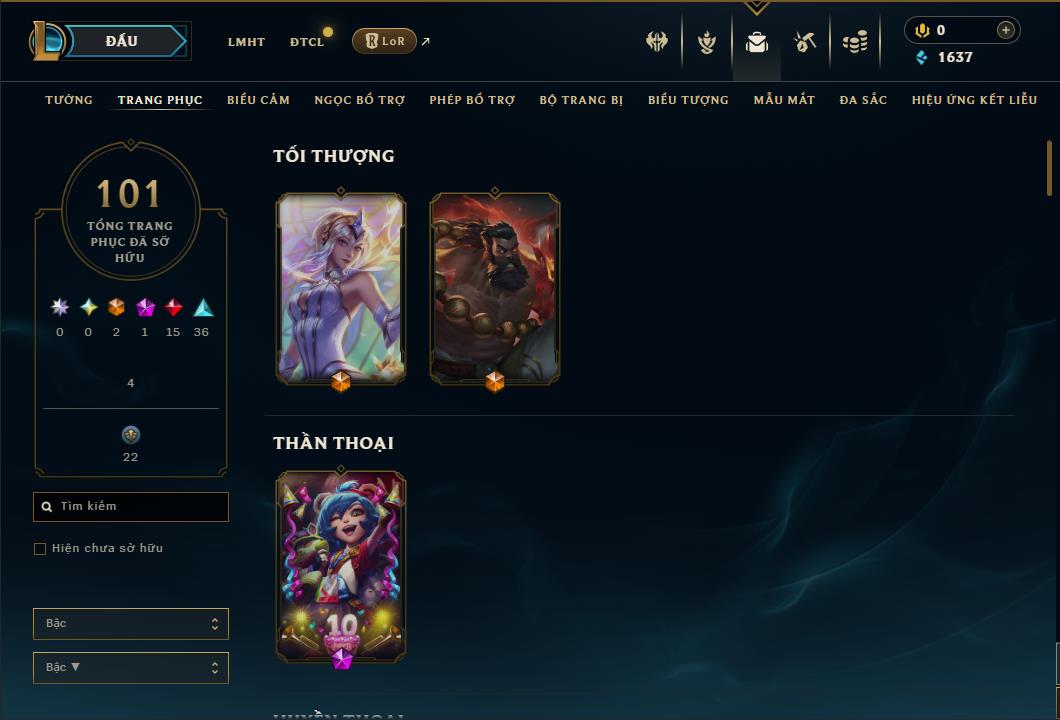Click the Tìm kiếm search field
1060x720 pixels.
coord(130,506)
